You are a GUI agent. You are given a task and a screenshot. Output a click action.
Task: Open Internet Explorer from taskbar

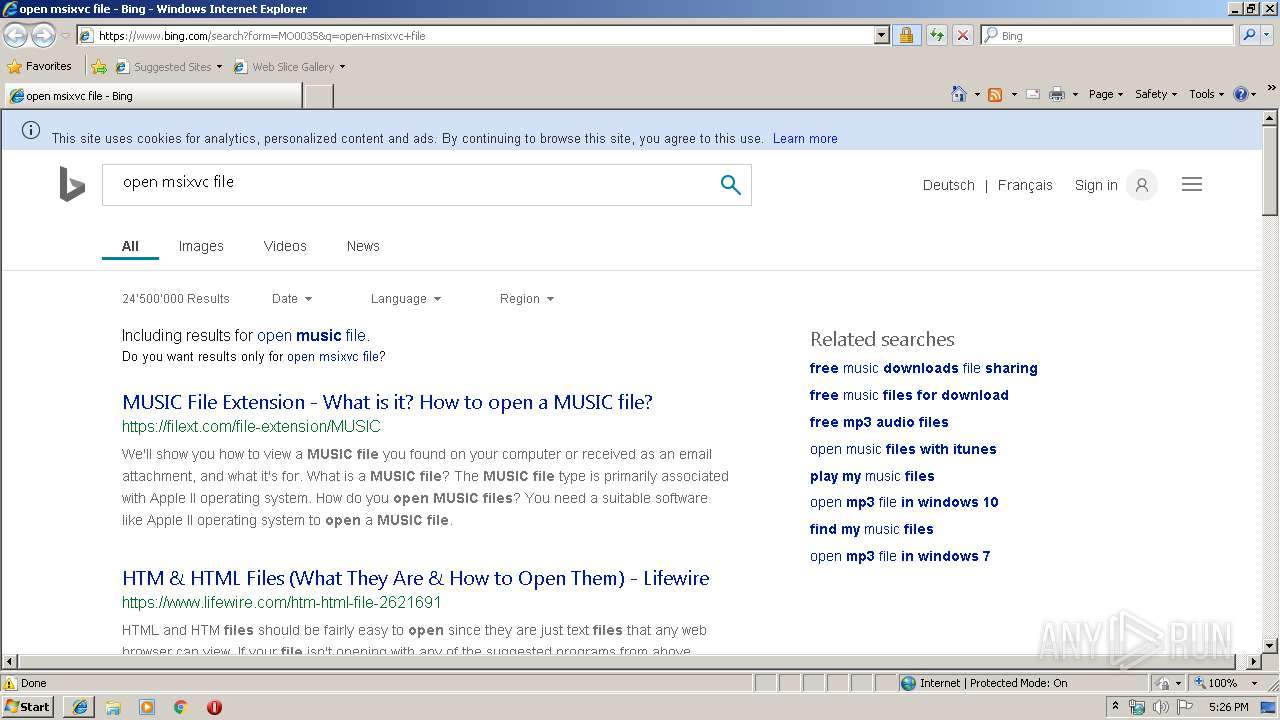coord(80,707)
